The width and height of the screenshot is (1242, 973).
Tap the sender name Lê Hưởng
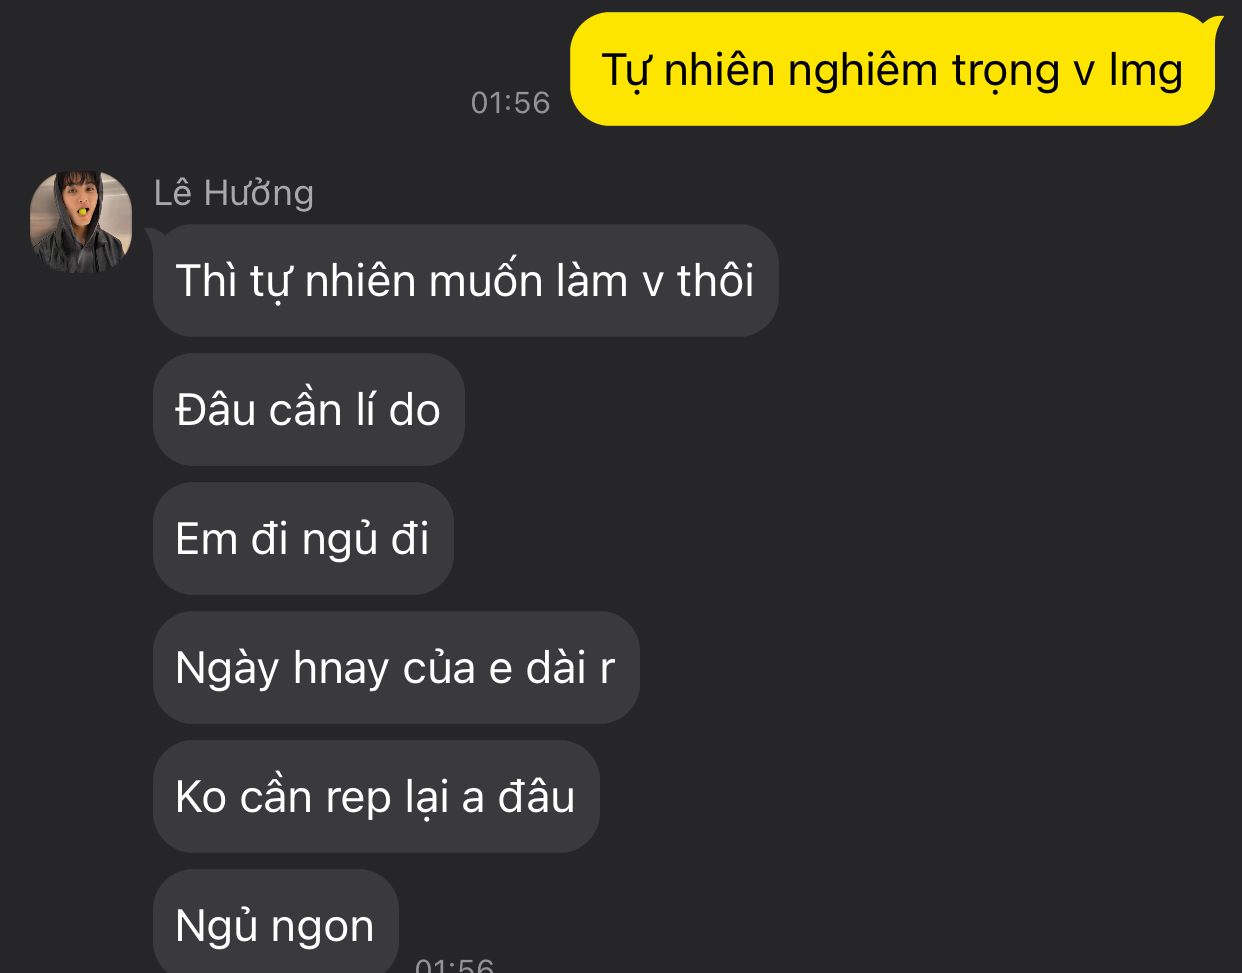point(234,193)
